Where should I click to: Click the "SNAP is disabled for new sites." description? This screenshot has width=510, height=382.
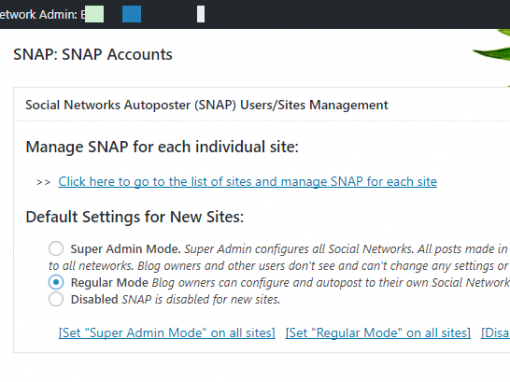pyautogui.click(x=201, y=299)
